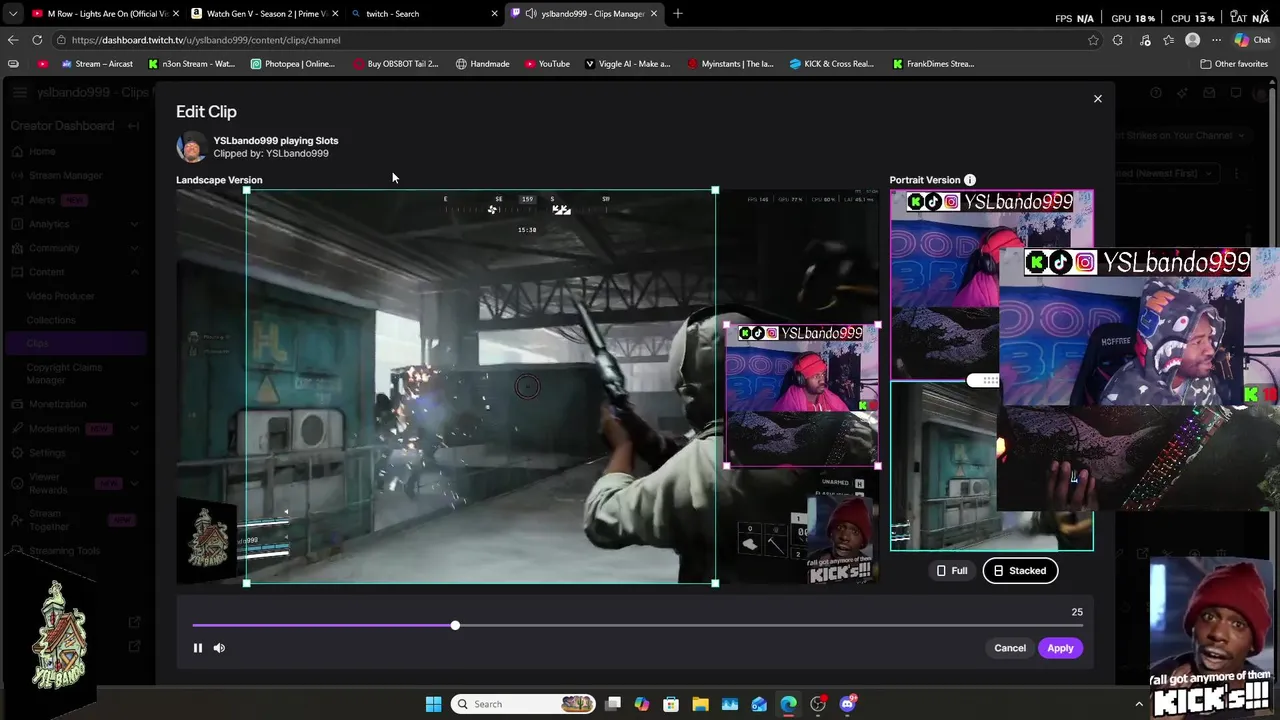Switch to the Watch Gen V Prime Video tab
This screenshot has width=1280, height=720.
(x=264, y=13)
